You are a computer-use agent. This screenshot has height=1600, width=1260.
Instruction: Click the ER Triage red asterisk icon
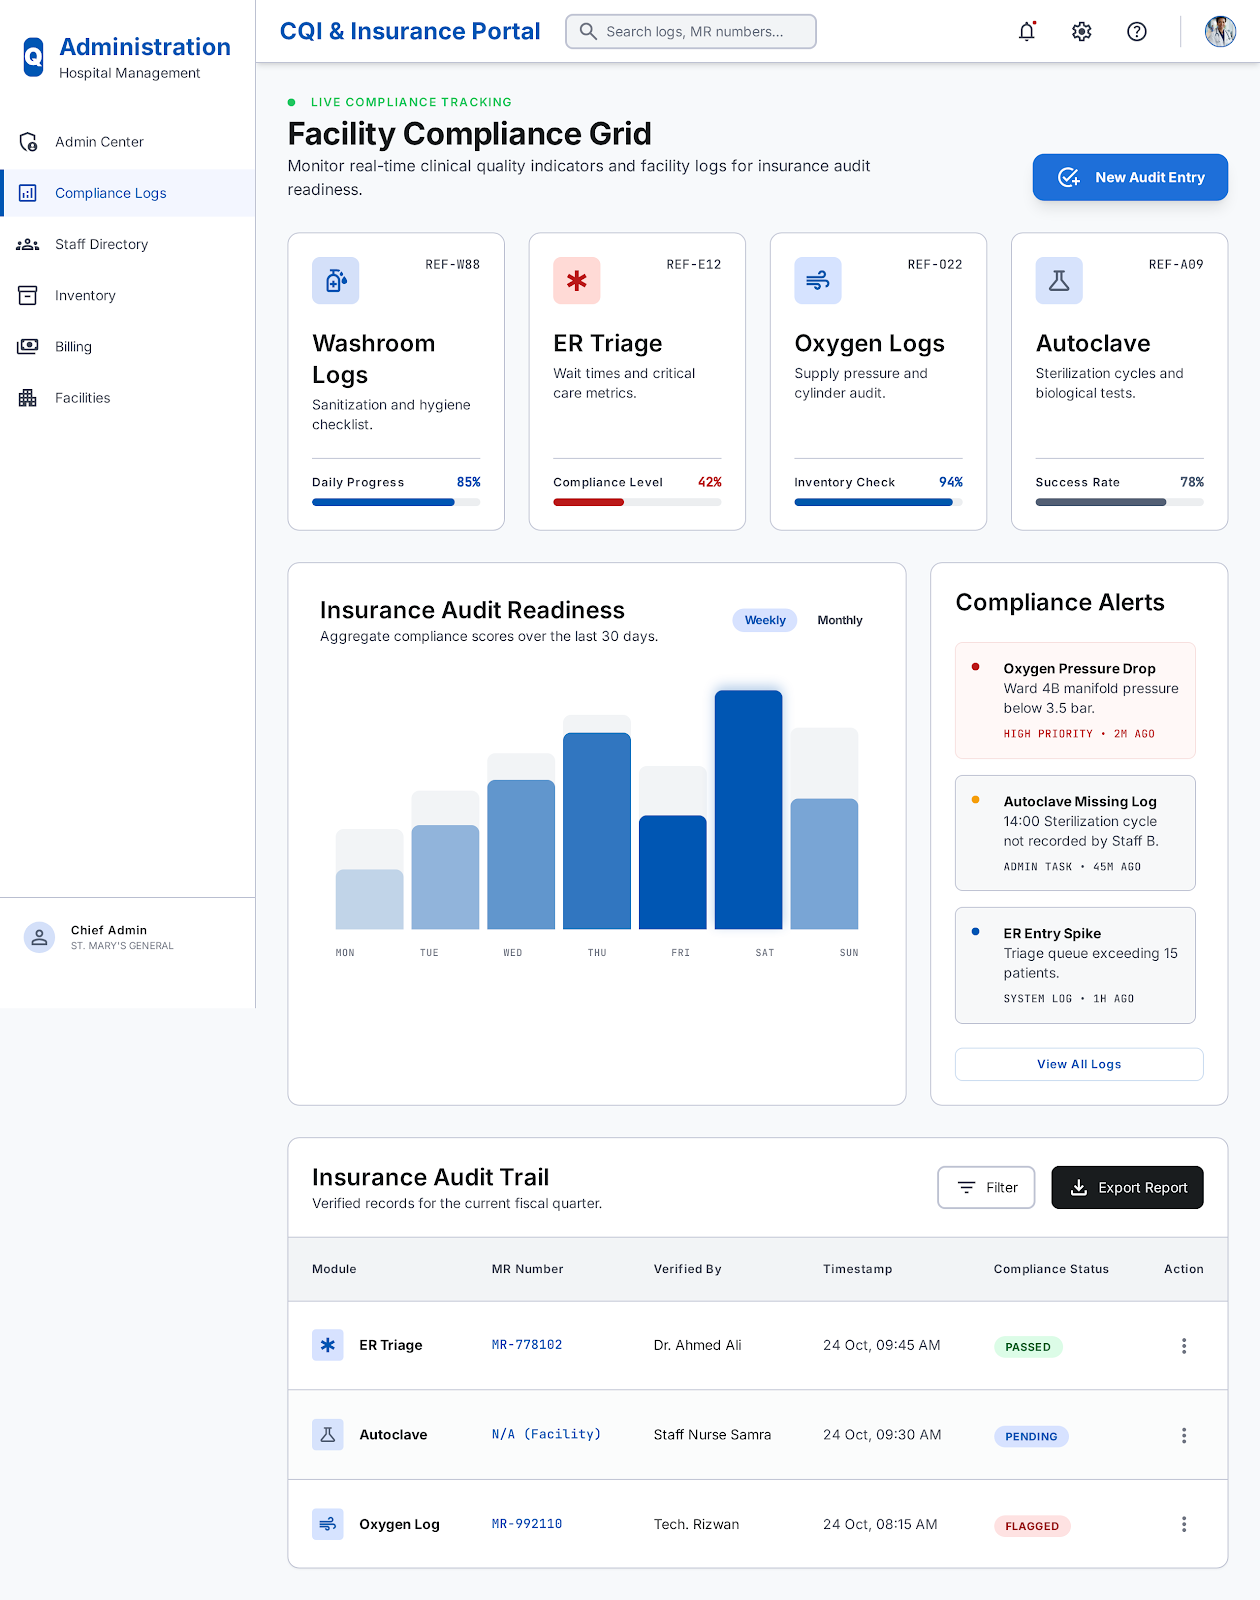click(x=577, y=281)
